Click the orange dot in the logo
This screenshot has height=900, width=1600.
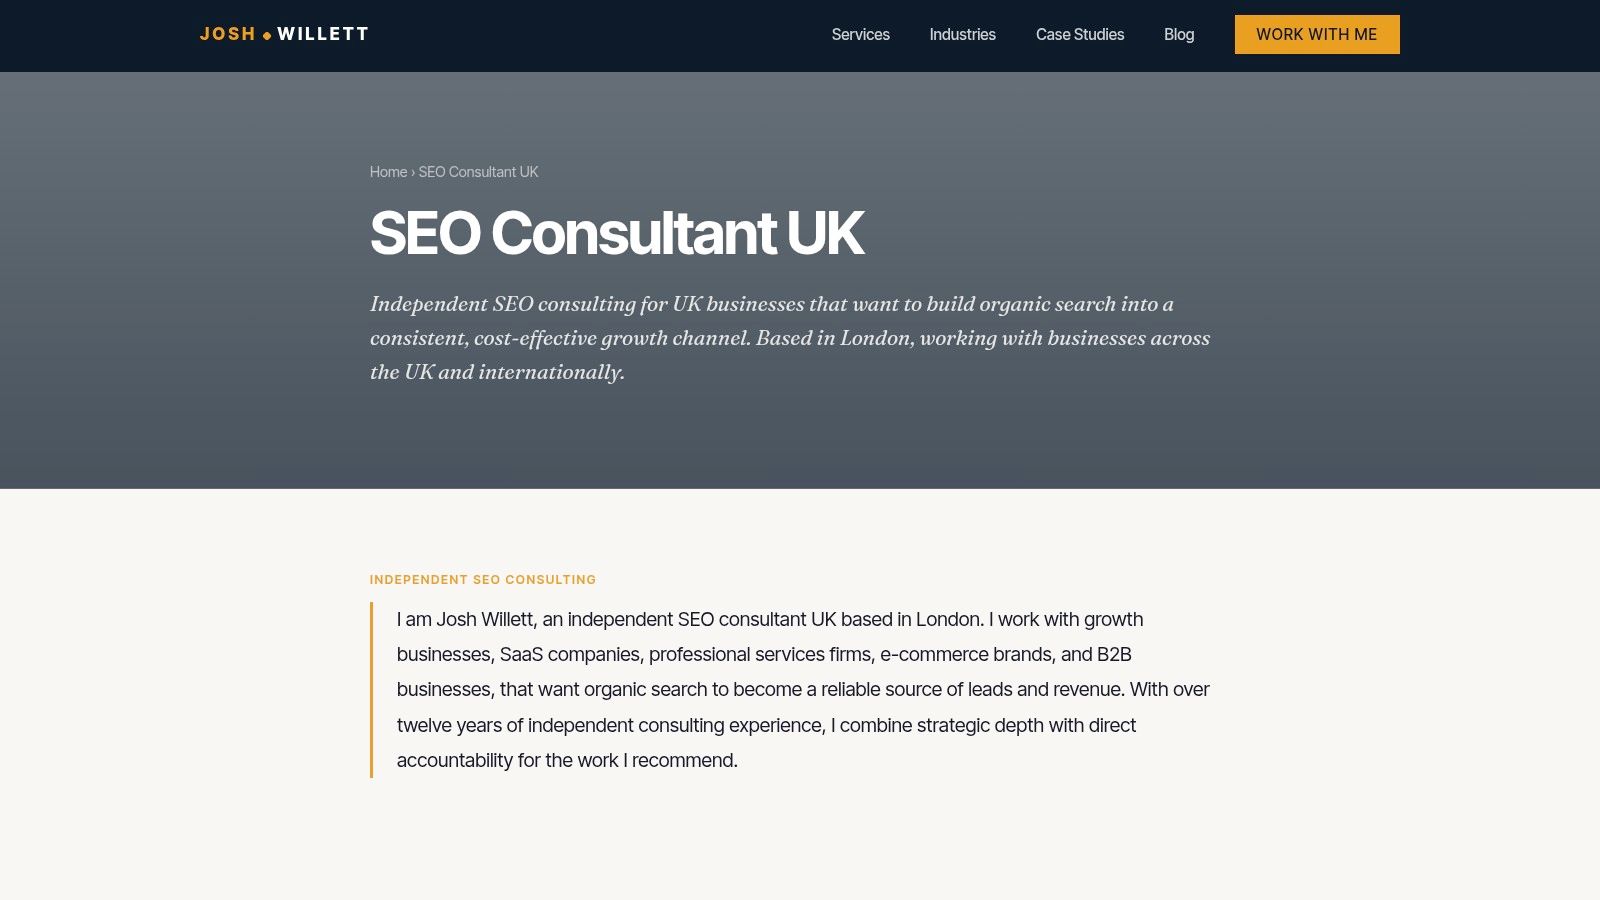click(x=267, y=36)
